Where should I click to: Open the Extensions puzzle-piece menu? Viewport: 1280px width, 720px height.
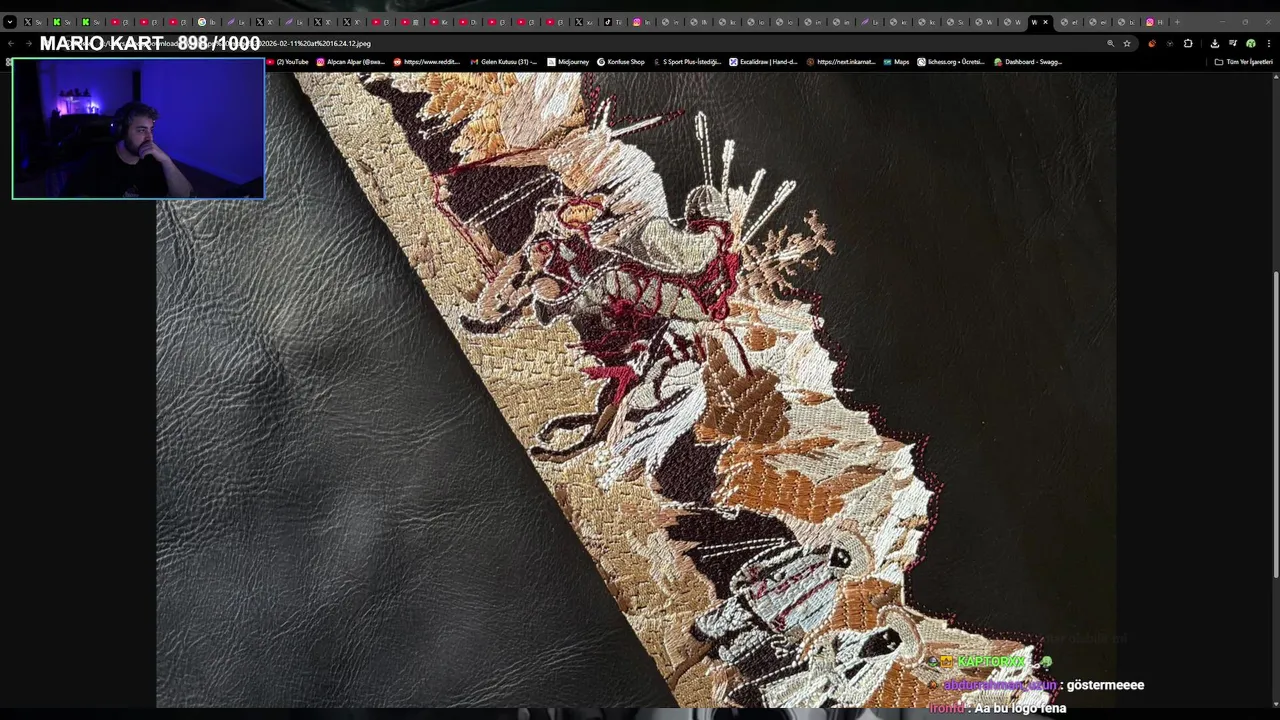pyautogui.click(x=1188, y=43)
